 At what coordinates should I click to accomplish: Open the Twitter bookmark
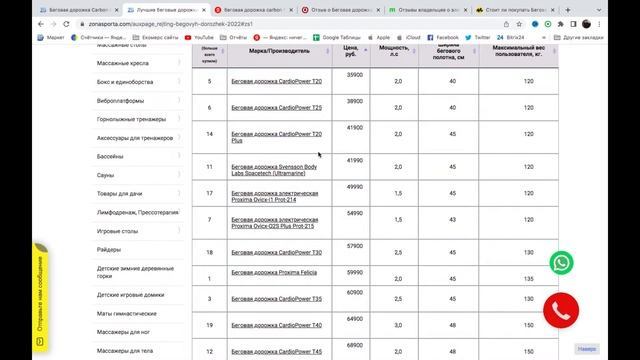tap(478, 38)
